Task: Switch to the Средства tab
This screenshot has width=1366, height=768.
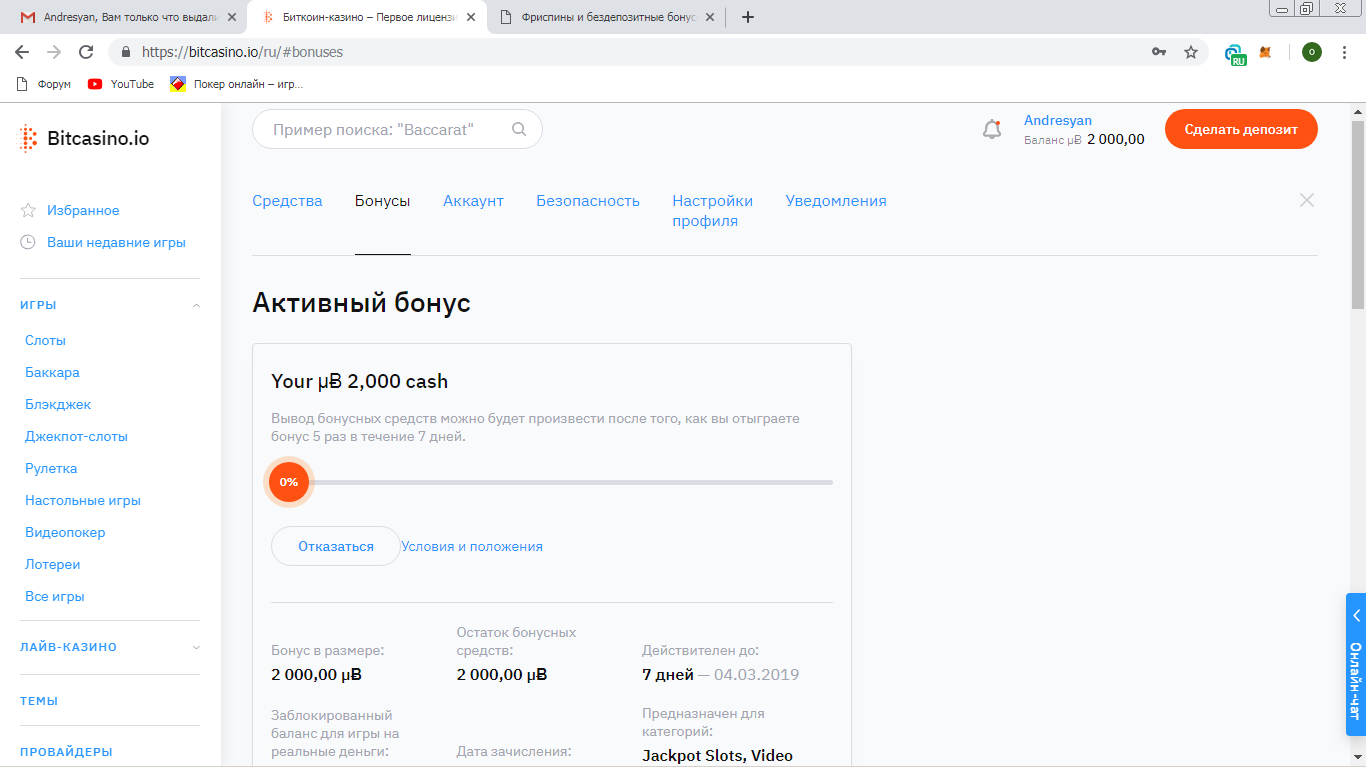Action: [x=287, y=201]
